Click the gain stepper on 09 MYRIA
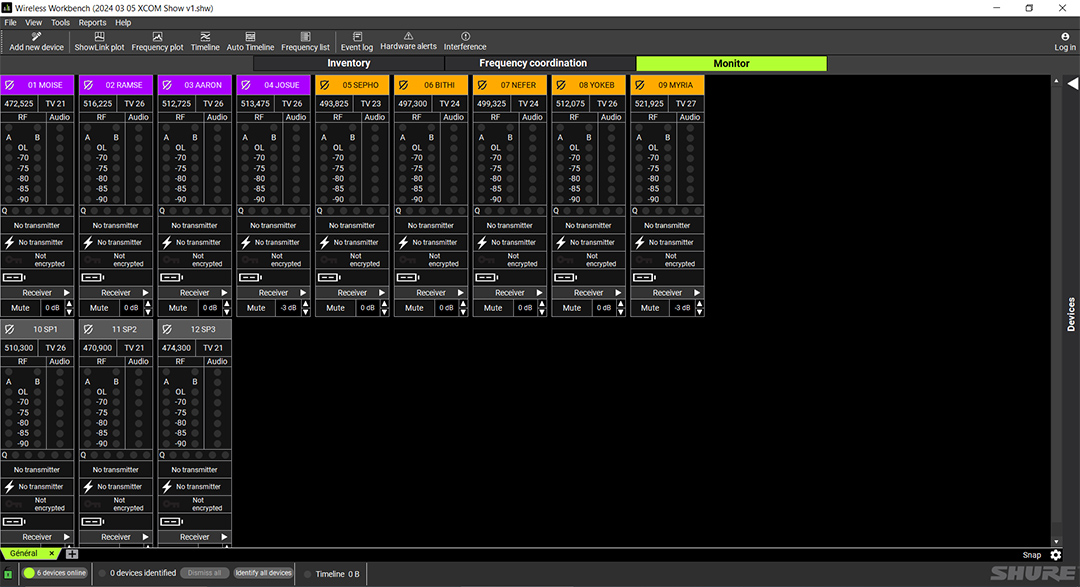 click(699, 308)
